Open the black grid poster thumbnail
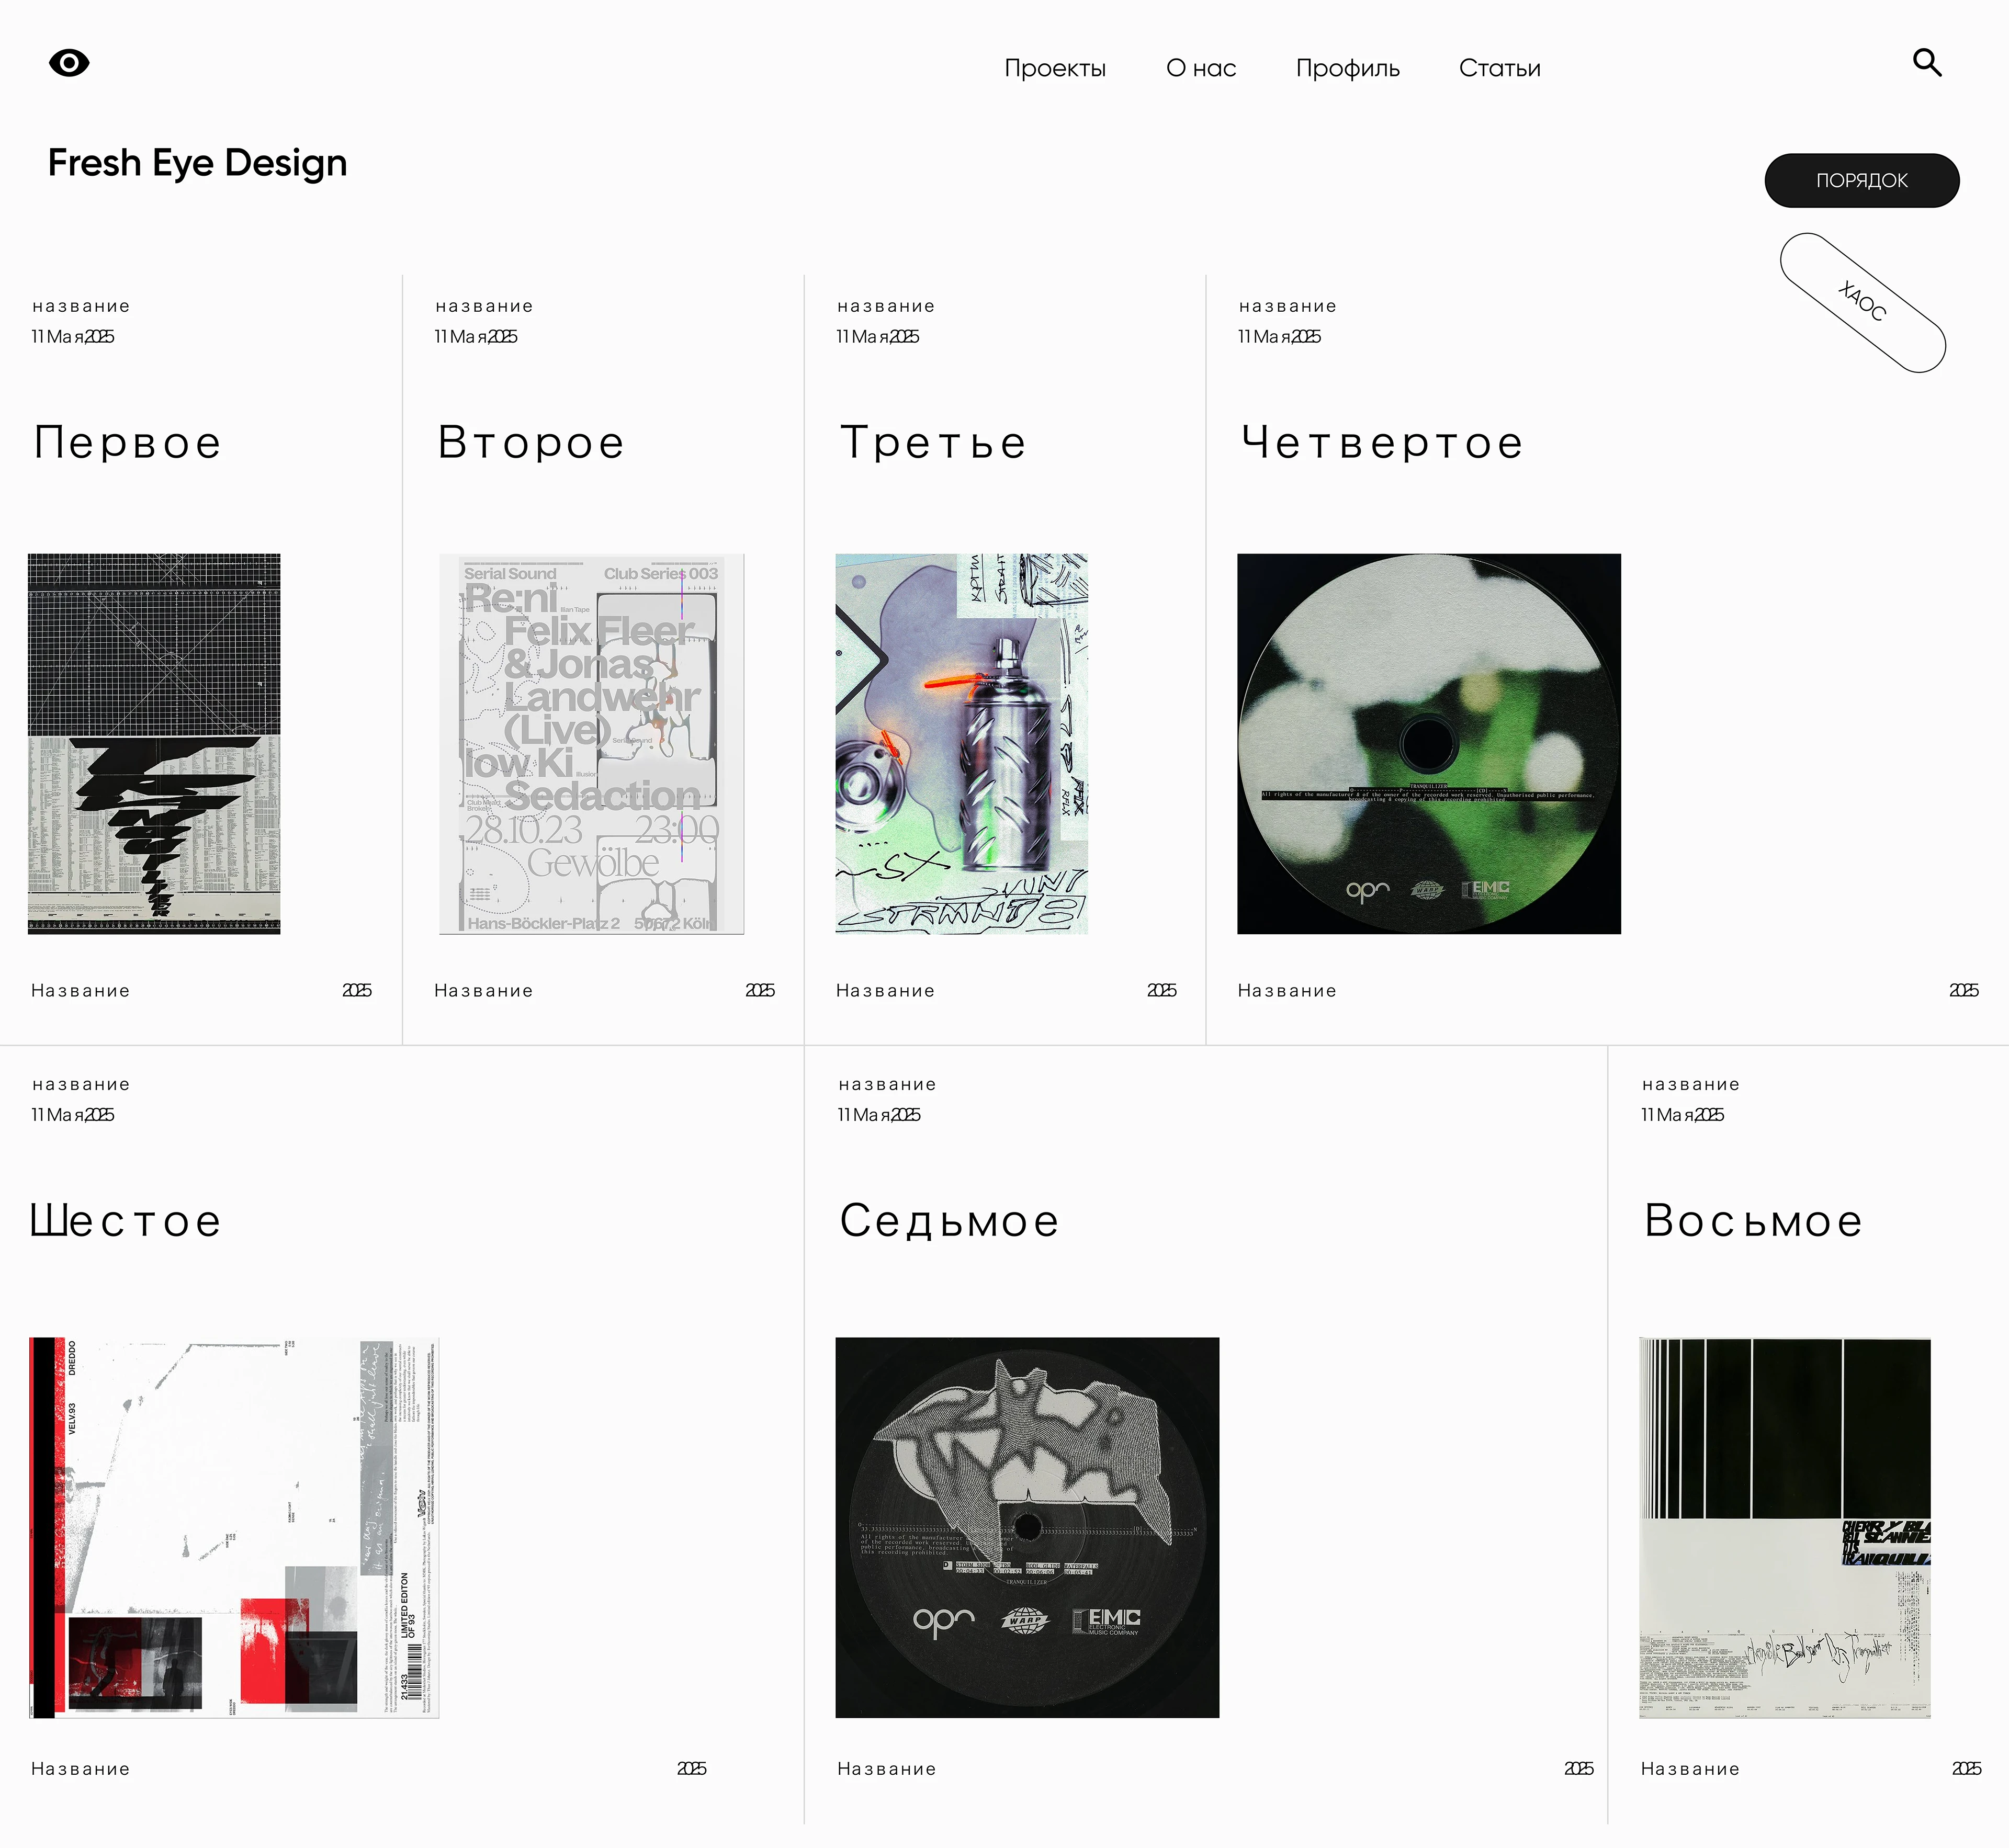Viewport: 2009px width, 1848px height. (x=154, y=744)
